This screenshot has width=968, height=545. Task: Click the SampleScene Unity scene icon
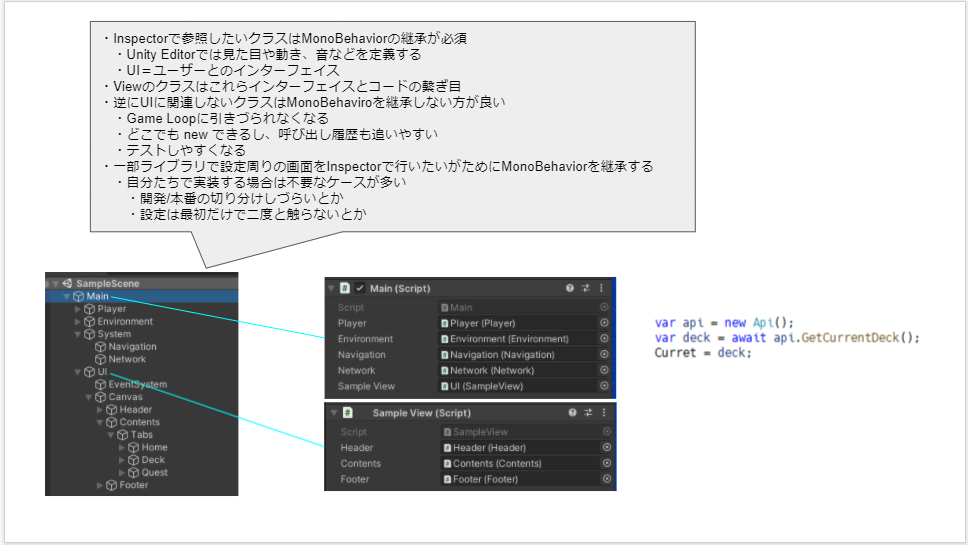tap(67, 283)
